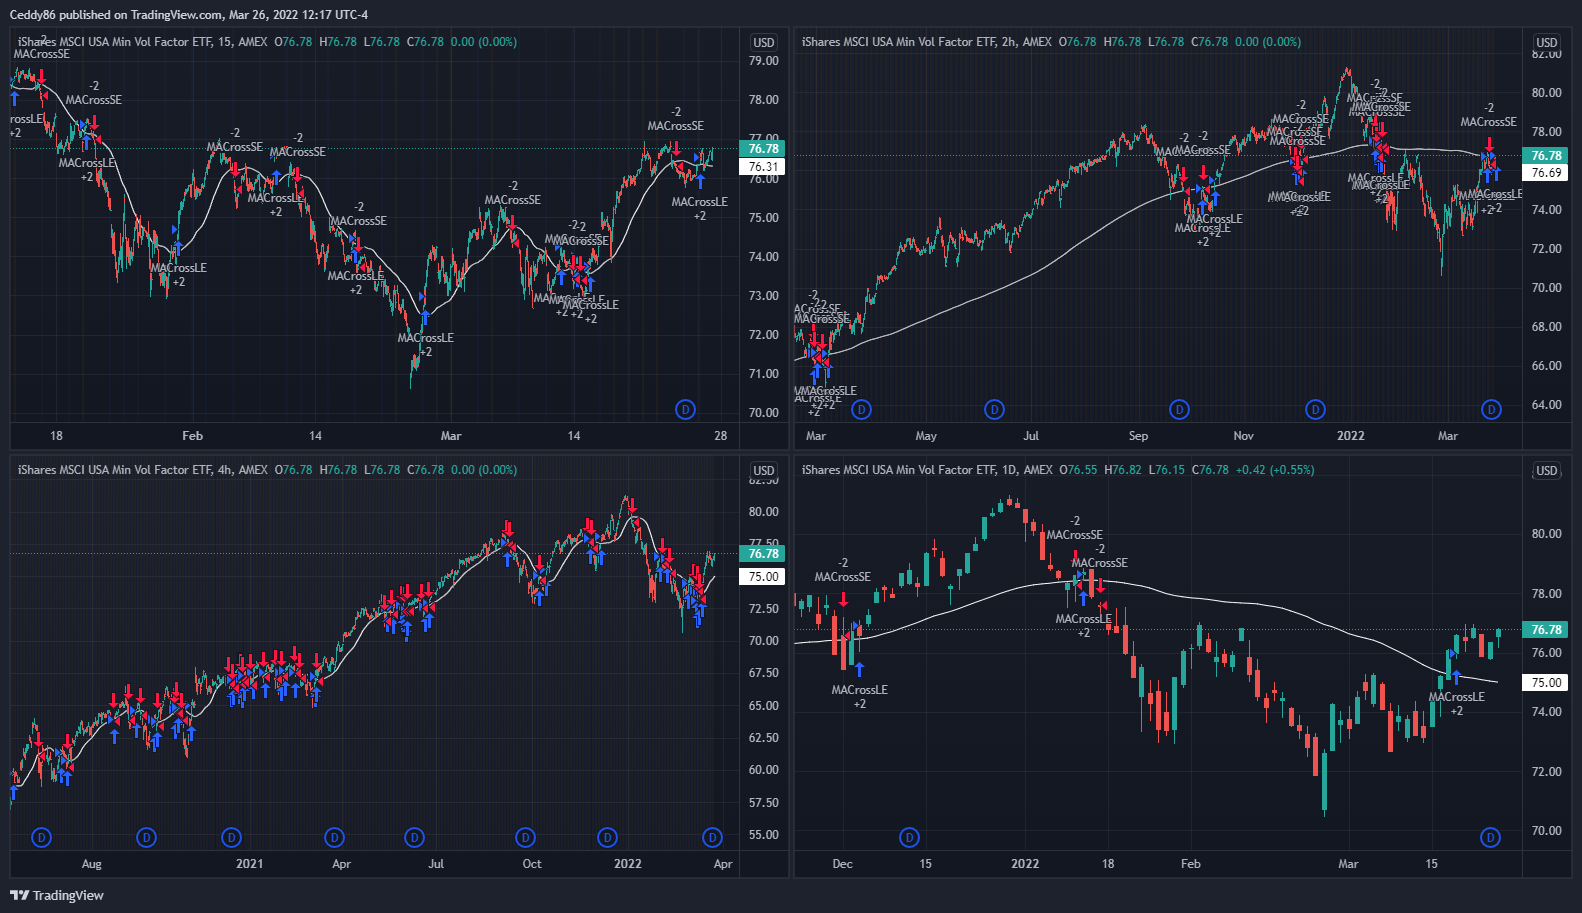The height and width of the screenshot is (913, 1582).
Task: Click 4h chart dividend marker just before Jul
Action: click(x=414, y=837)
